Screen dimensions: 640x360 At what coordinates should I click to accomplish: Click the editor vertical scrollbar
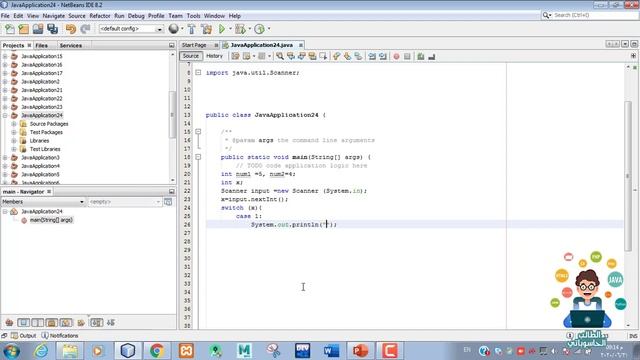pyautogui.click(x=628, y=176)
